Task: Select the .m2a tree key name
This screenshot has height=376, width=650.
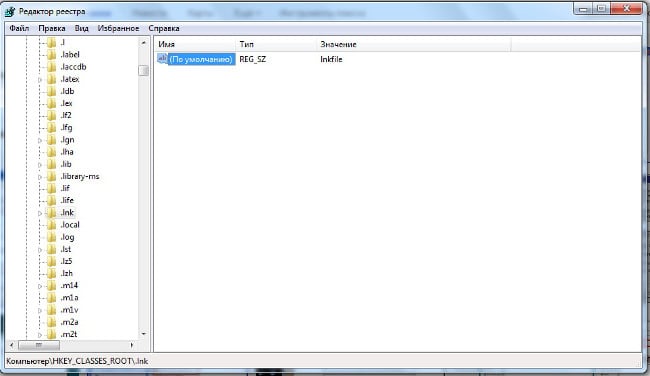Action: tap(69, 322)
